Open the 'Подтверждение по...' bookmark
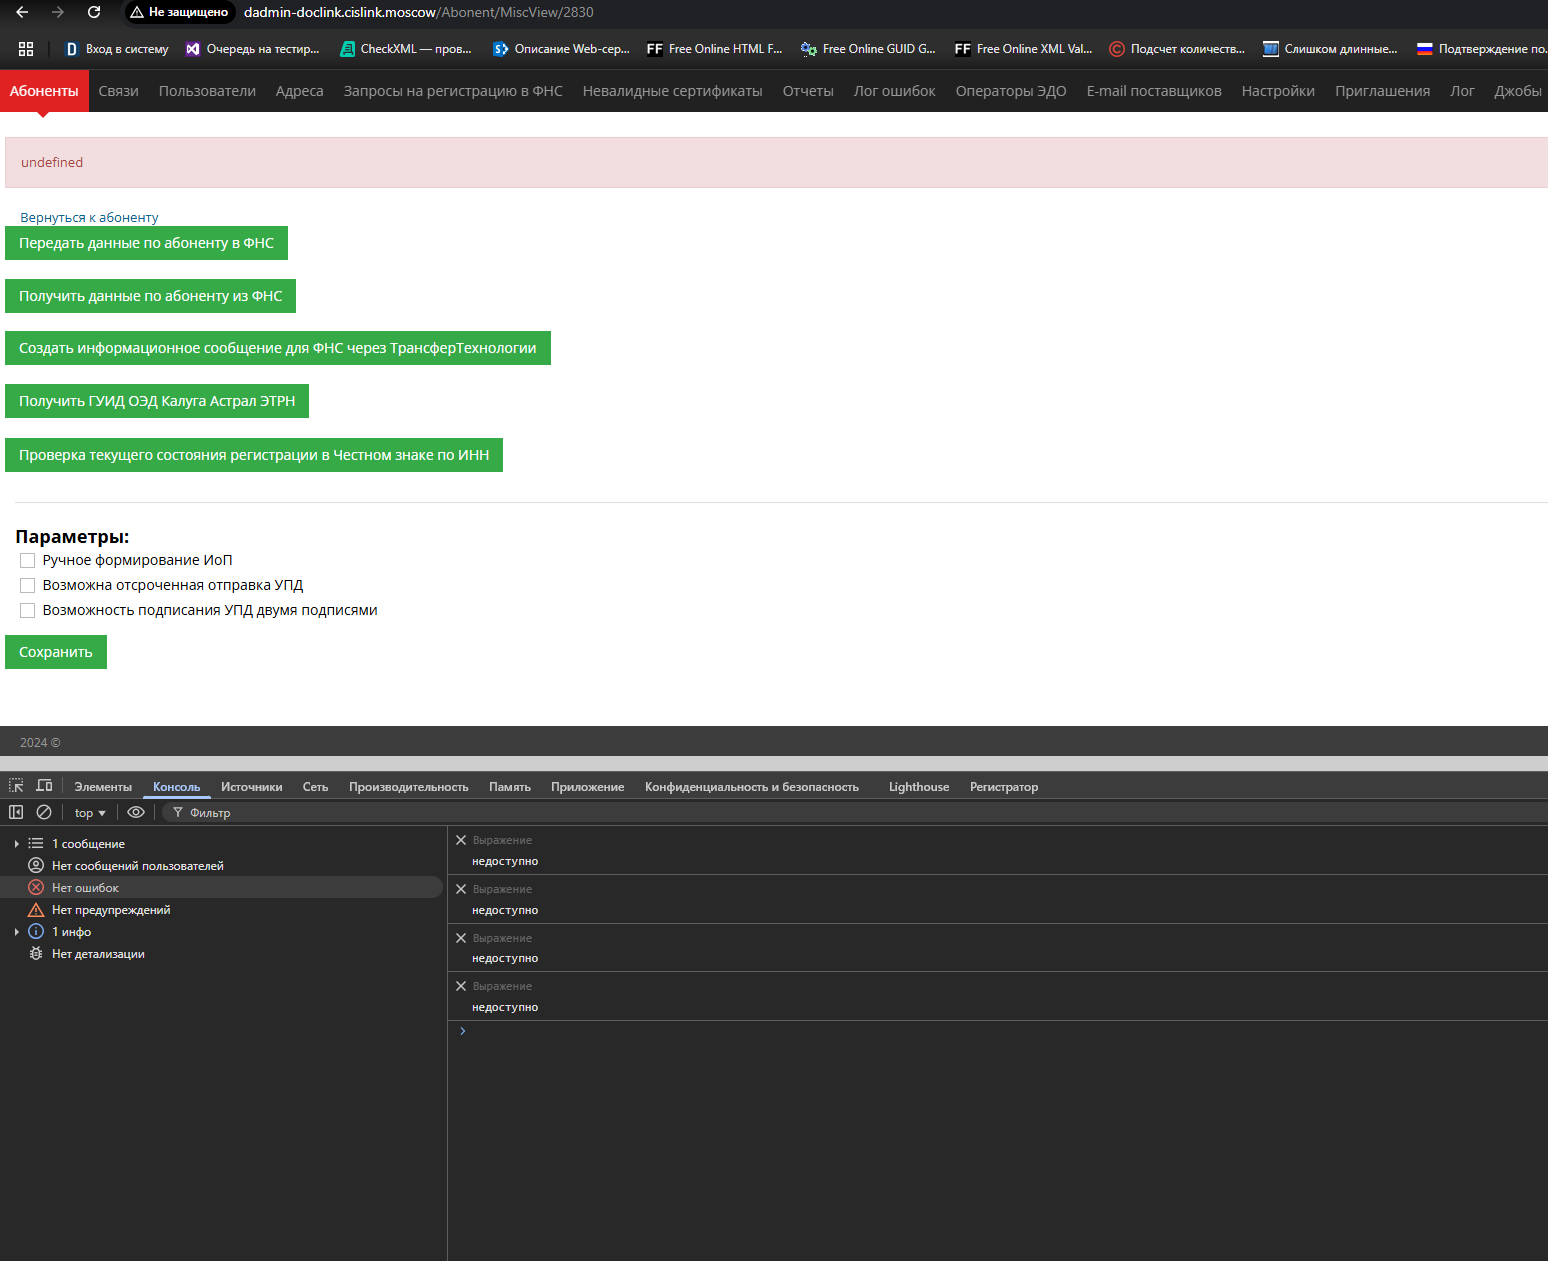 tap(1482, 49)
